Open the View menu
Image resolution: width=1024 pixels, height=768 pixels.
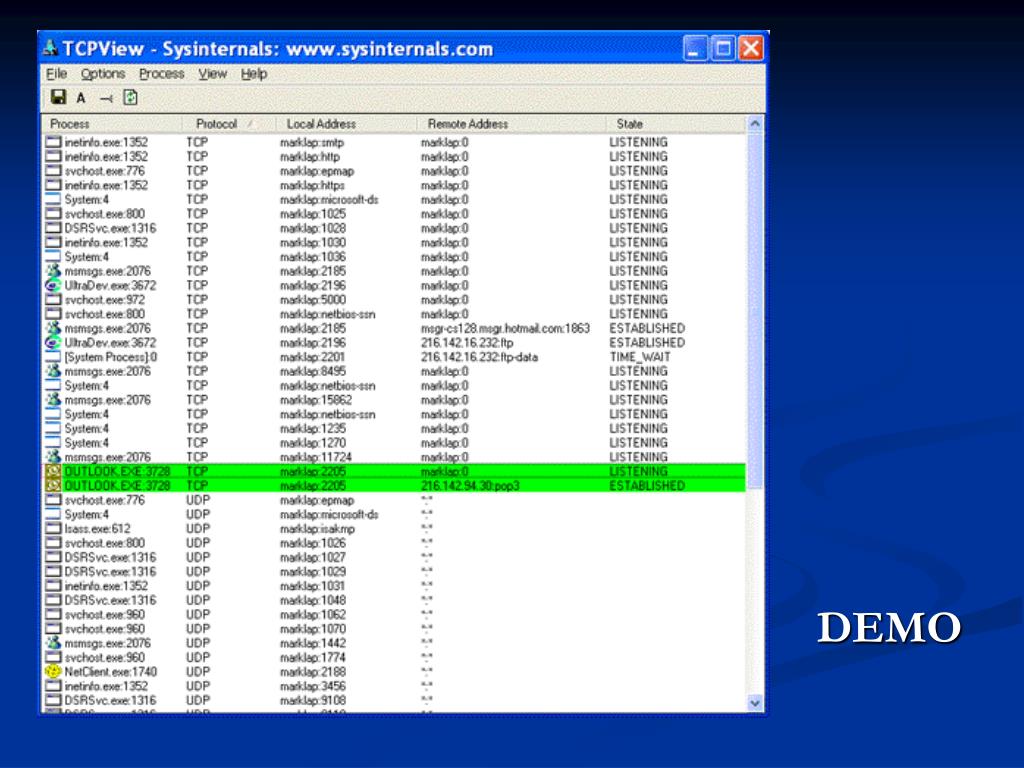213,74
